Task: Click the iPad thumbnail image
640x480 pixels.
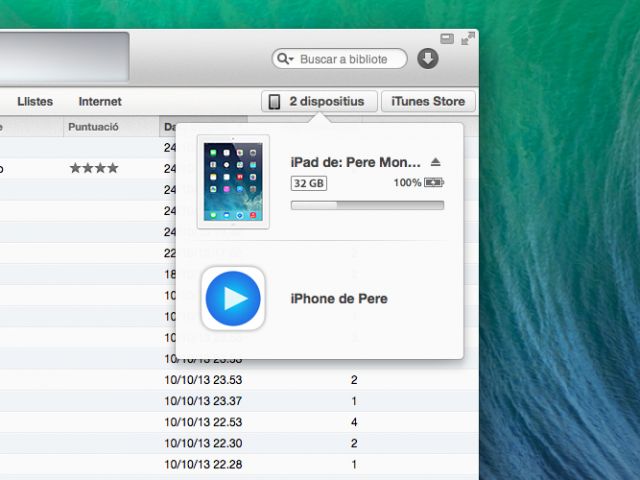Action: click(x=233, y=182)
